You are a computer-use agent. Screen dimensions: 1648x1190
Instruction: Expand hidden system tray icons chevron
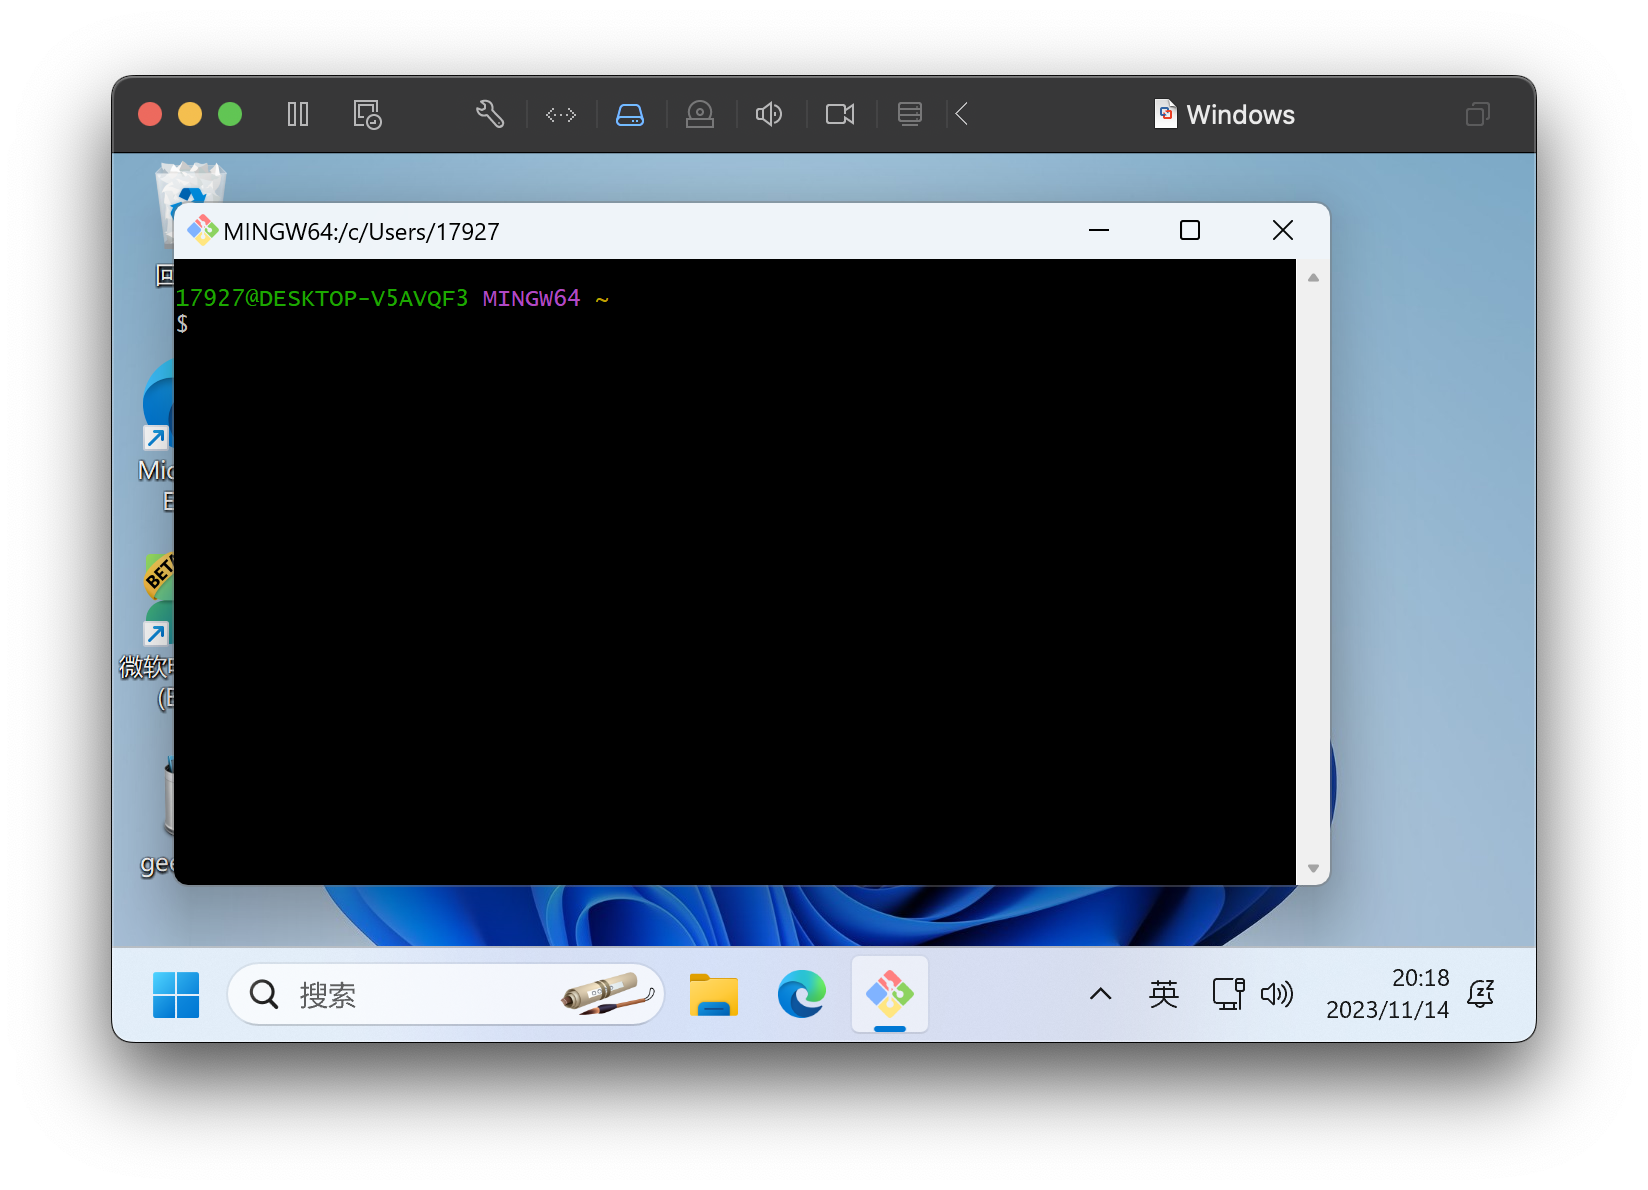[x=1101, y=994]
